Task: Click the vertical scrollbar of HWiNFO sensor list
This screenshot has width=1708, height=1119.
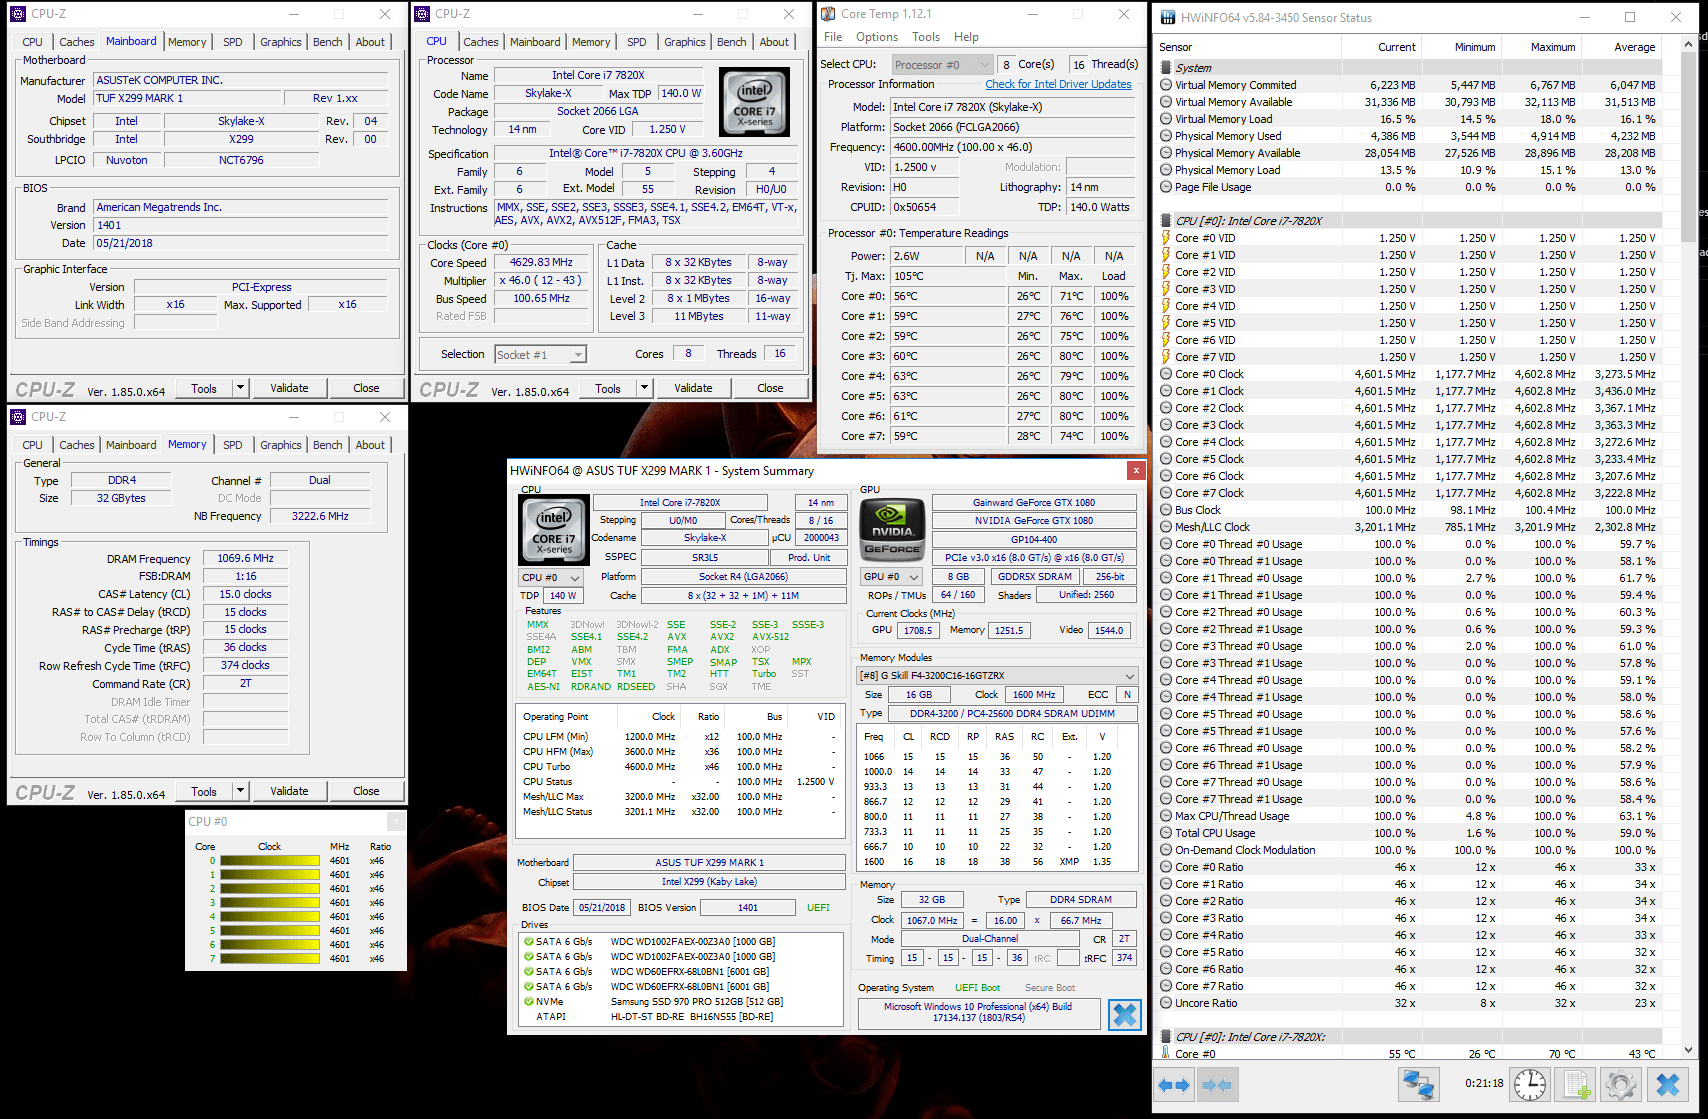Action: [x=1689, y=546]
